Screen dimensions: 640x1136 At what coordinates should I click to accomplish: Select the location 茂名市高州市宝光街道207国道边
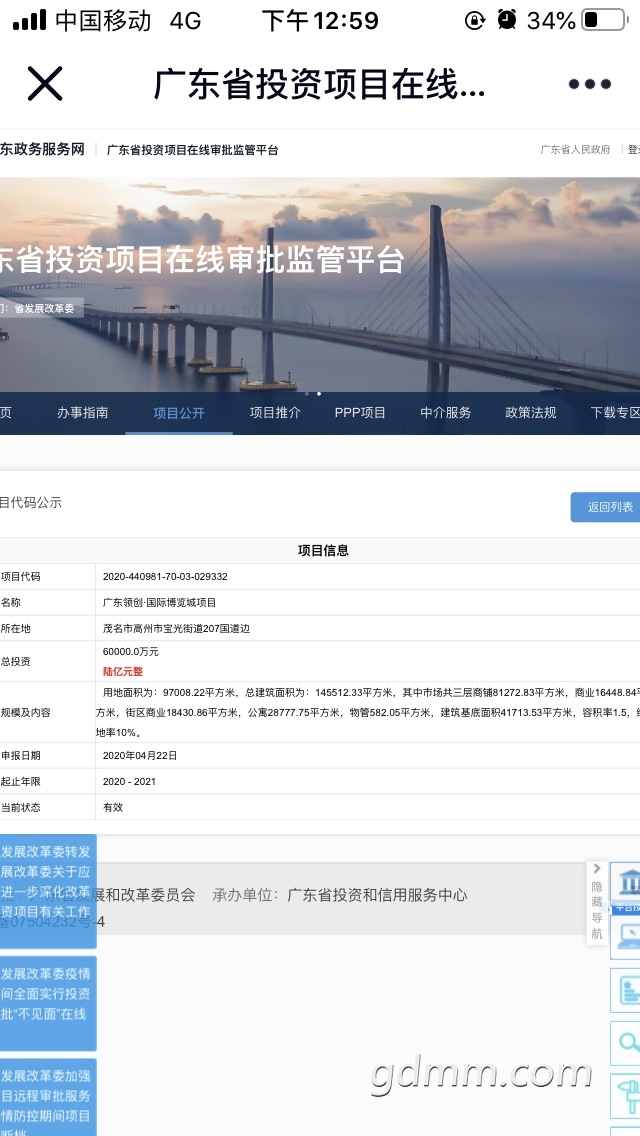[176, 628]
